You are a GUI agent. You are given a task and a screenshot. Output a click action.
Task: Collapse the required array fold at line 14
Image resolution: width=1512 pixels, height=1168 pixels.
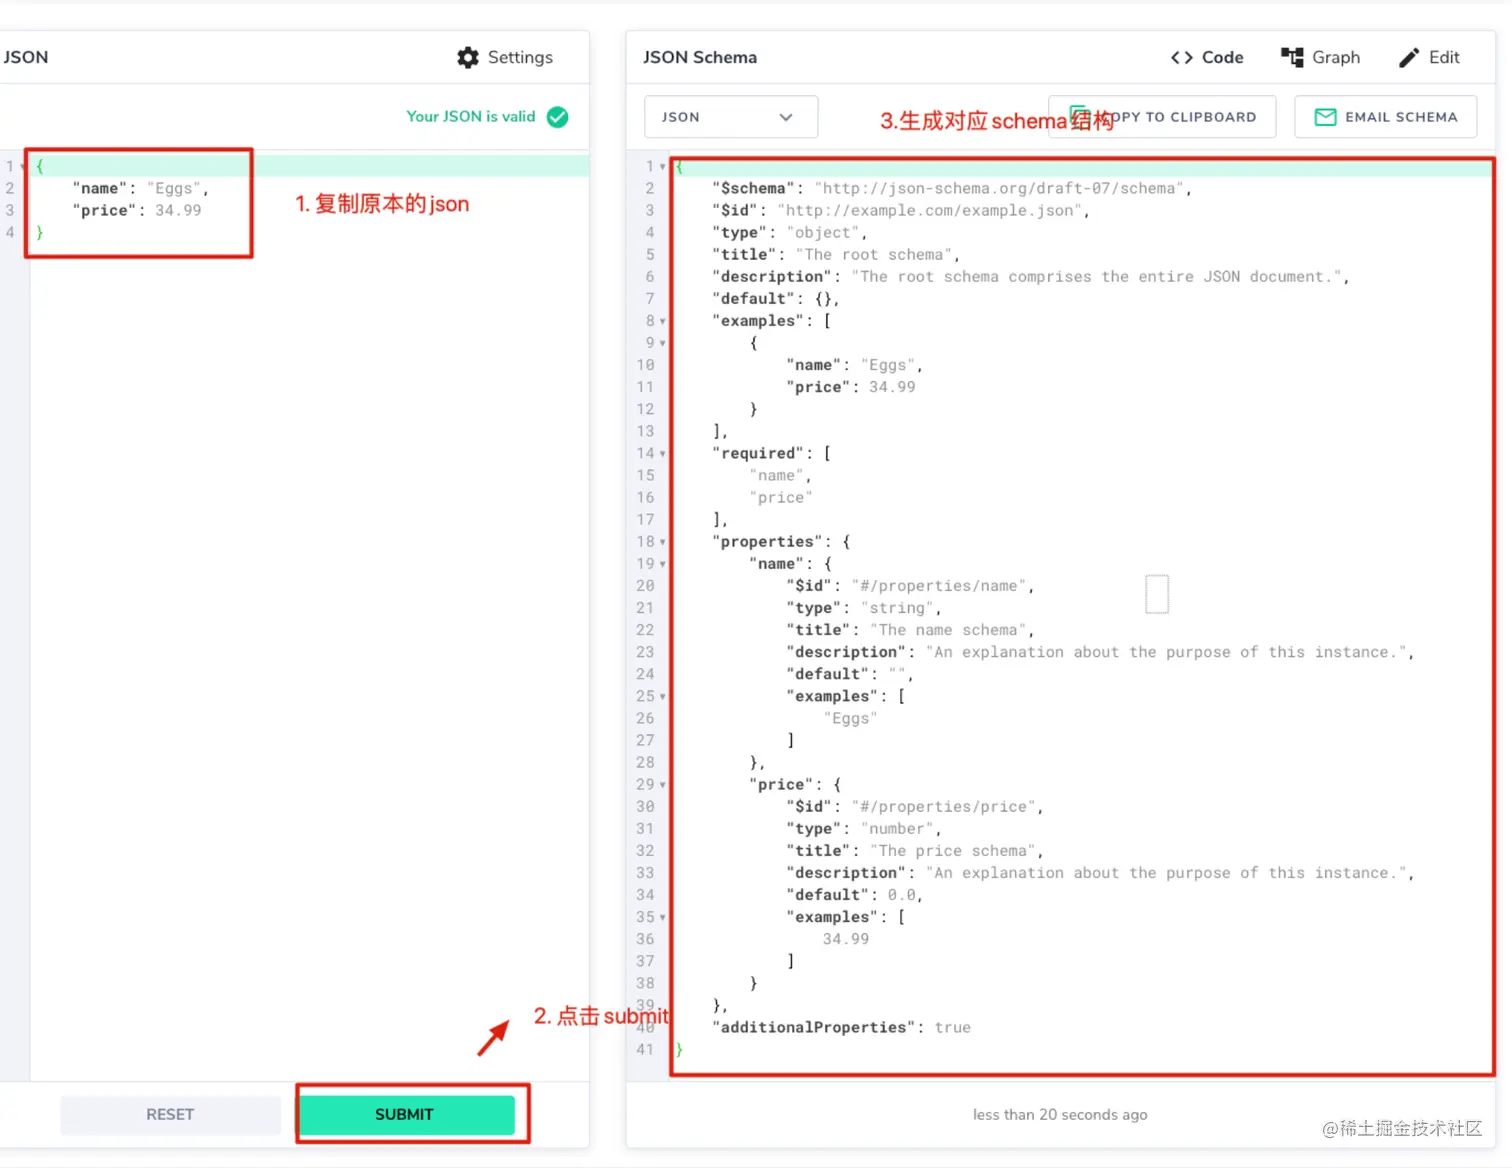662,454
